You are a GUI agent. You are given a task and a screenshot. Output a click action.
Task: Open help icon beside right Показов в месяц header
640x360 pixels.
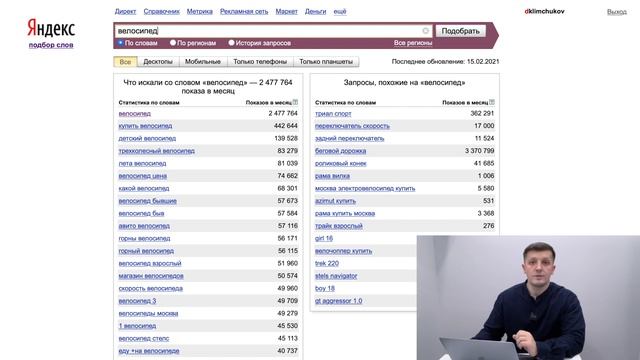pos(492,102)
